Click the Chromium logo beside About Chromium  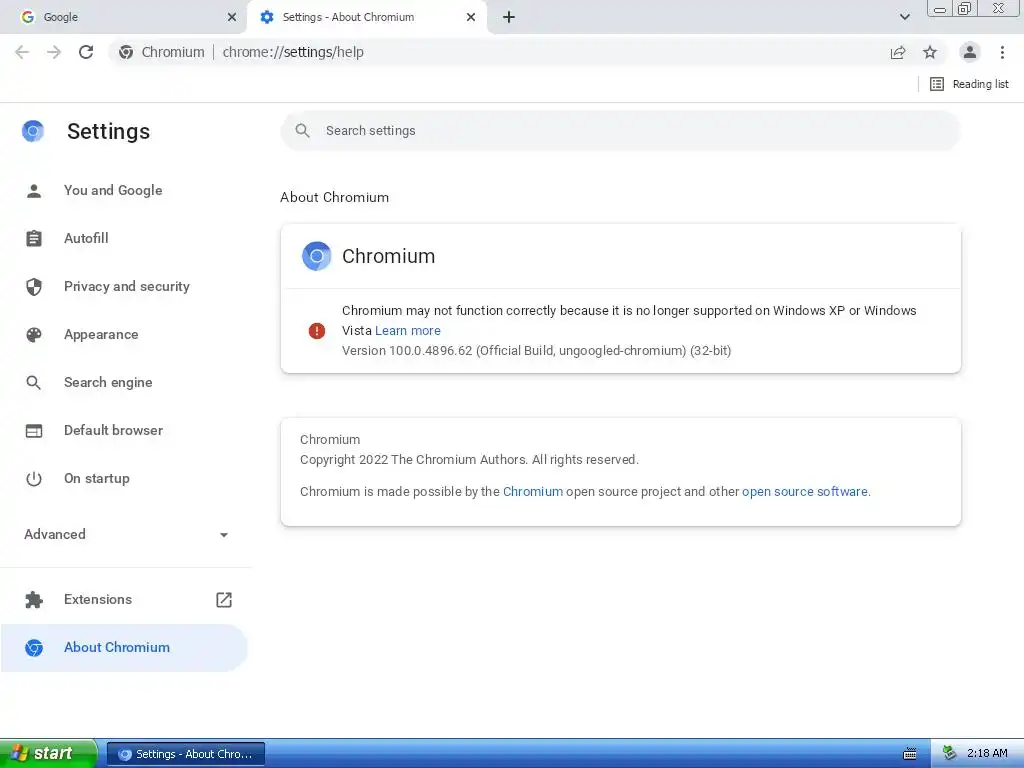33,648
